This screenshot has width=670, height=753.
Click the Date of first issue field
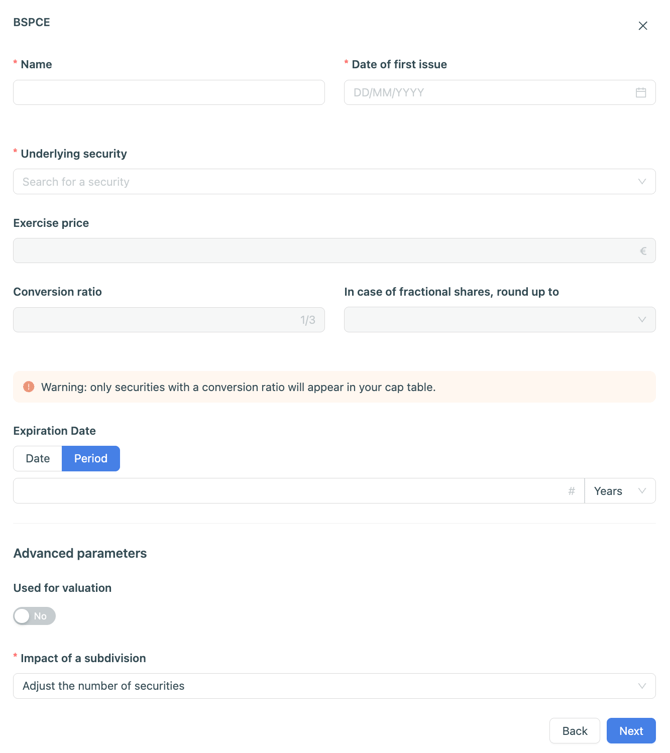(x=489, y=93)
